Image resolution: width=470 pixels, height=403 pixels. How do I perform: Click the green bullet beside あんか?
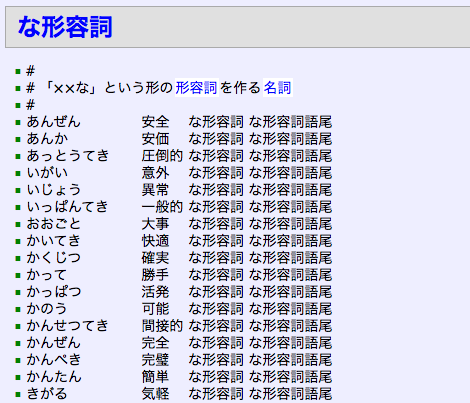18,139
